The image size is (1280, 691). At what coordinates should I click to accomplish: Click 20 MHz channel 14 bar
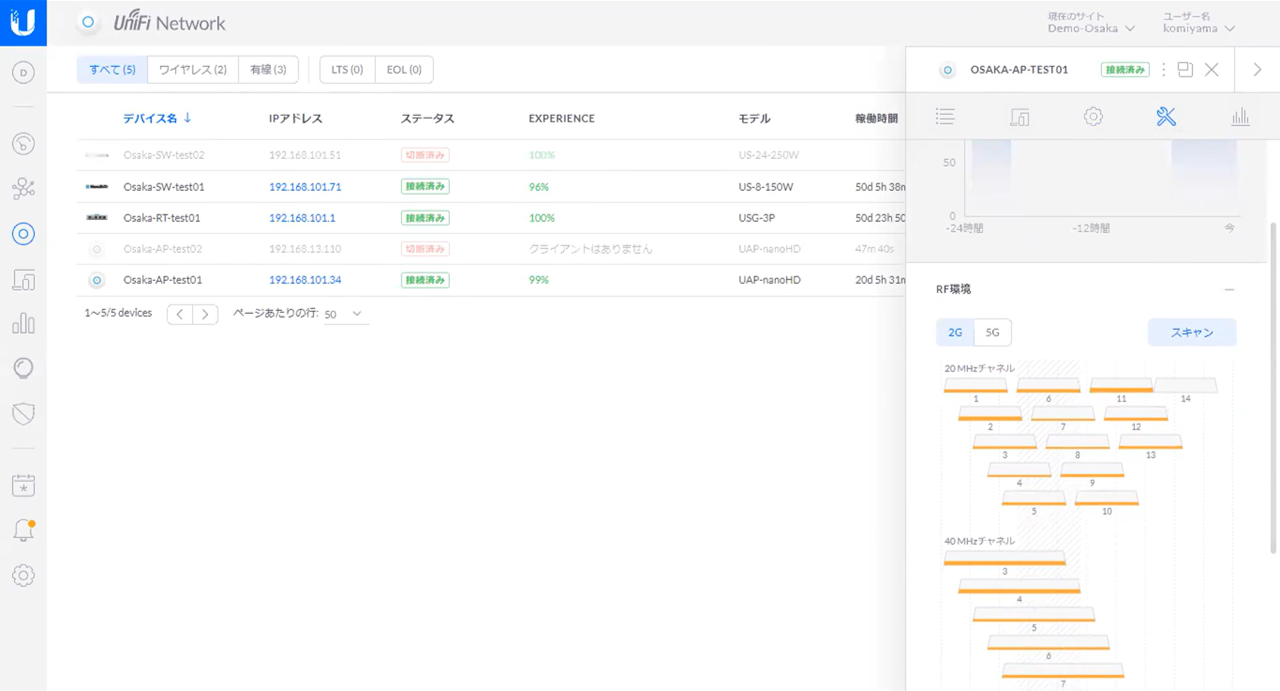click(1186, 385)
